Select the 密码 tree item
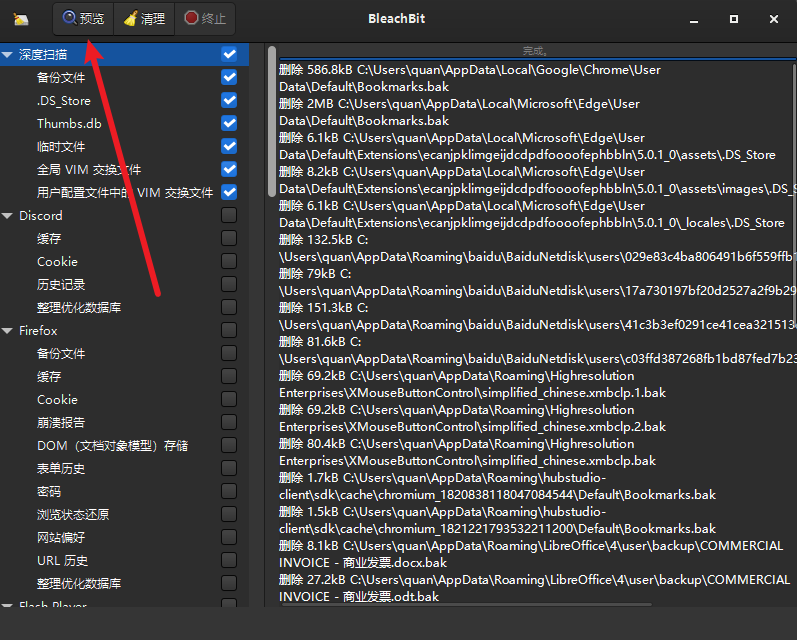This screenshot has height=640, width=797. tap(49, 492)
